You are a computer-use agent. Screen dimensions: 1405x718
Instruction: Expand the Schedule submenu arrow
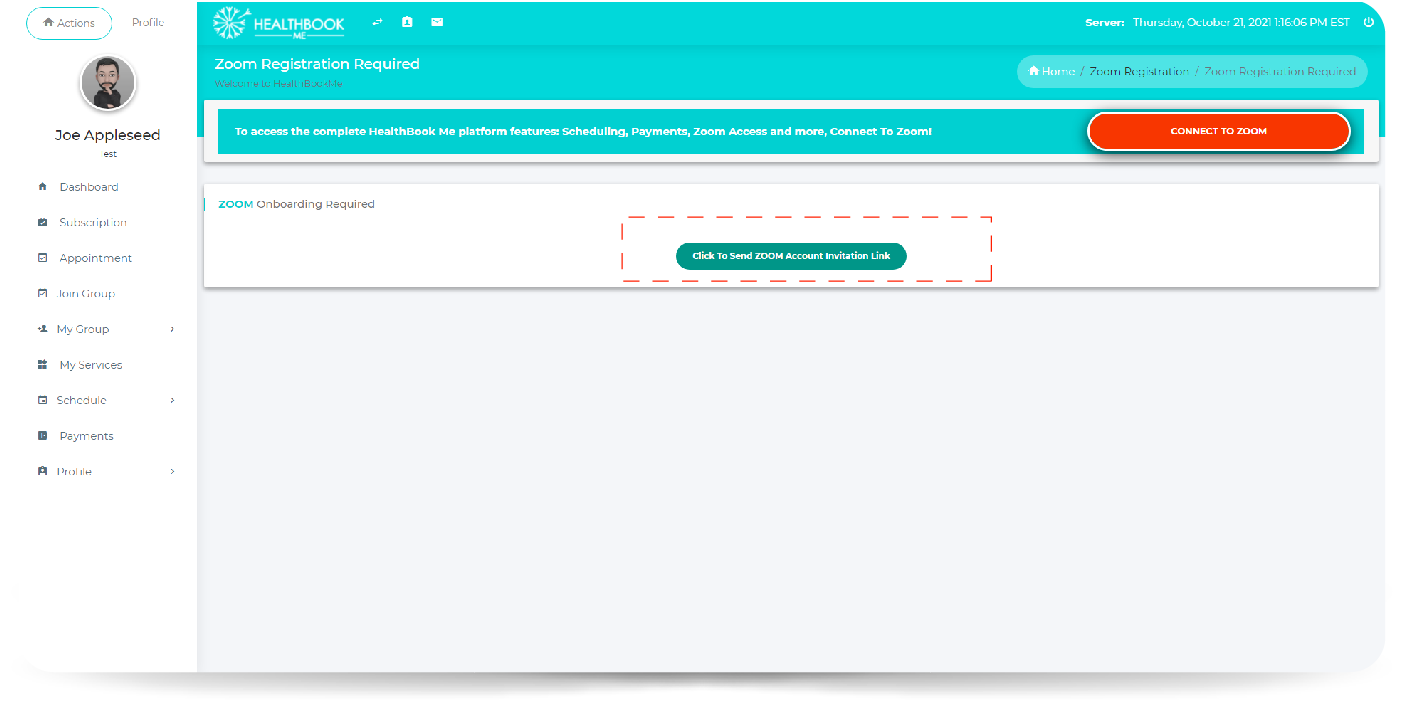[x=172, y=400]
